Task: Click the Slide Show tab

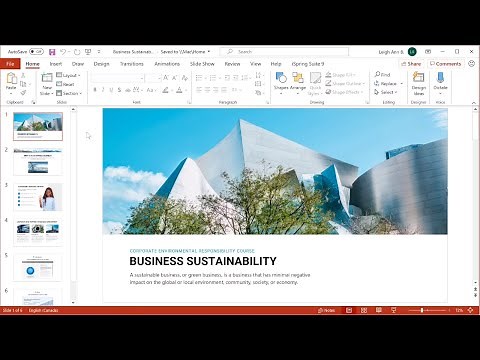Action: pos(202,64)
